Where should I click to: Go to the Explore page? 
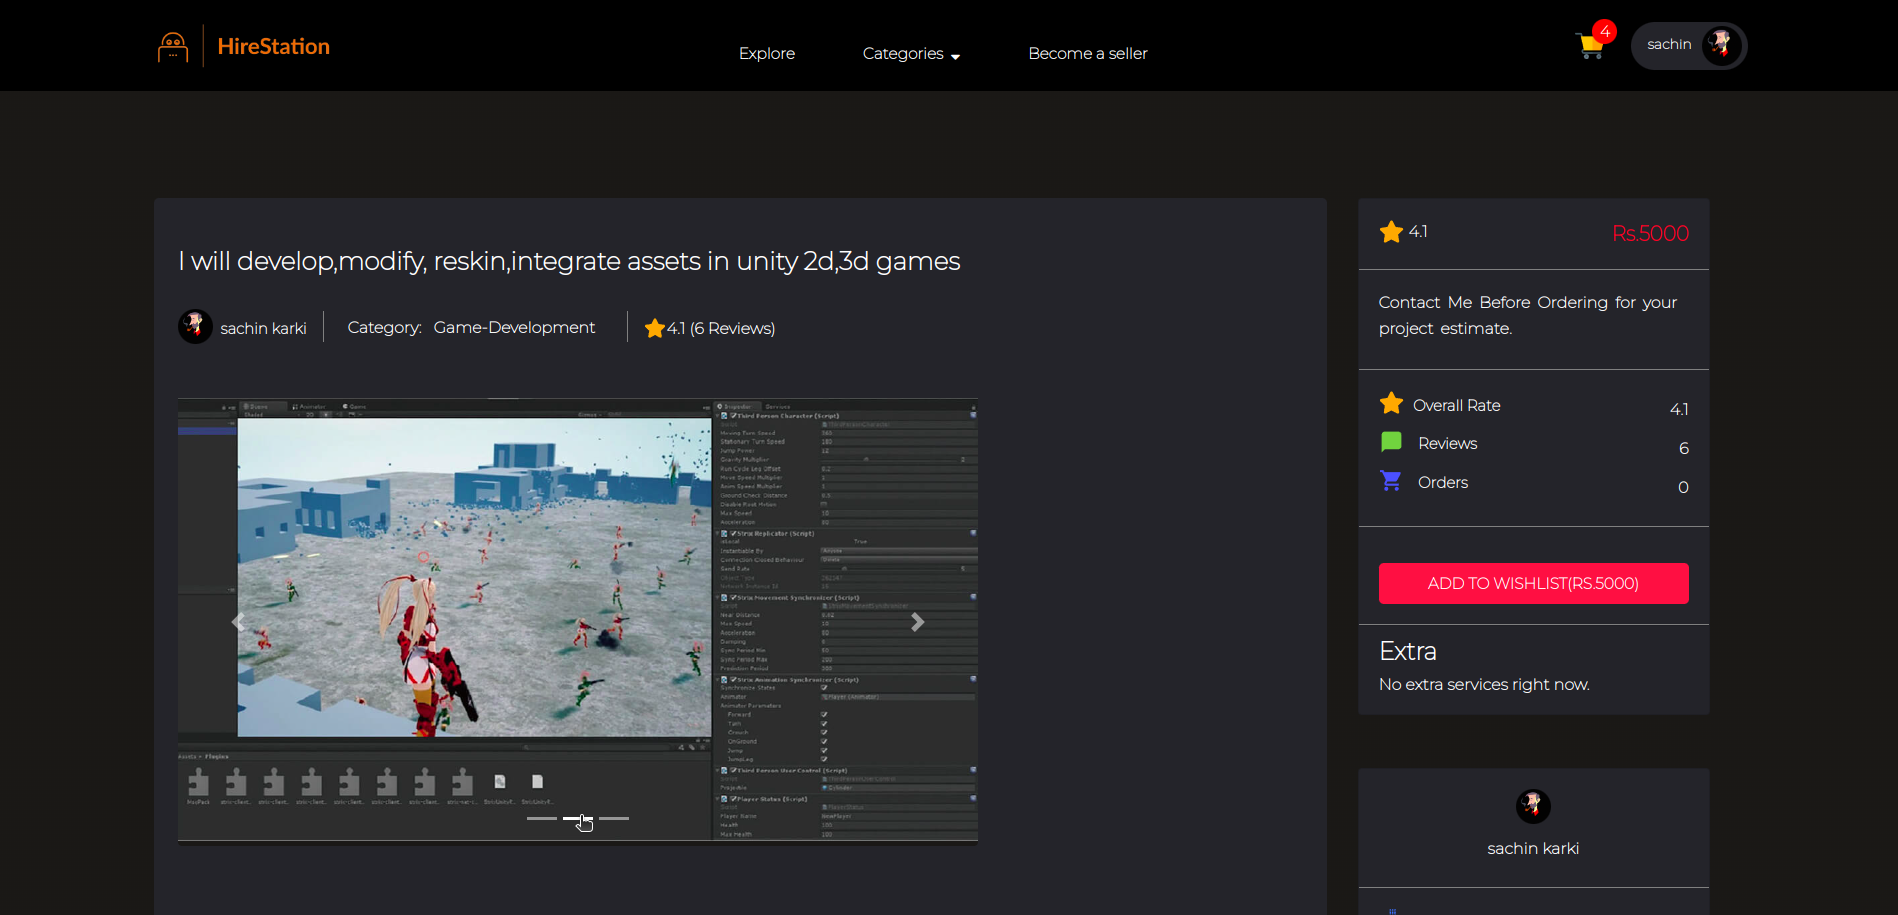tap(767, 53)
